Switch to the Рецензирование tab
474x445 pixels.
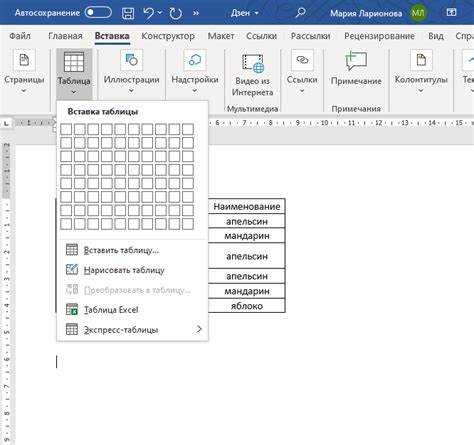pyautogui.click(x=379, y=36)
